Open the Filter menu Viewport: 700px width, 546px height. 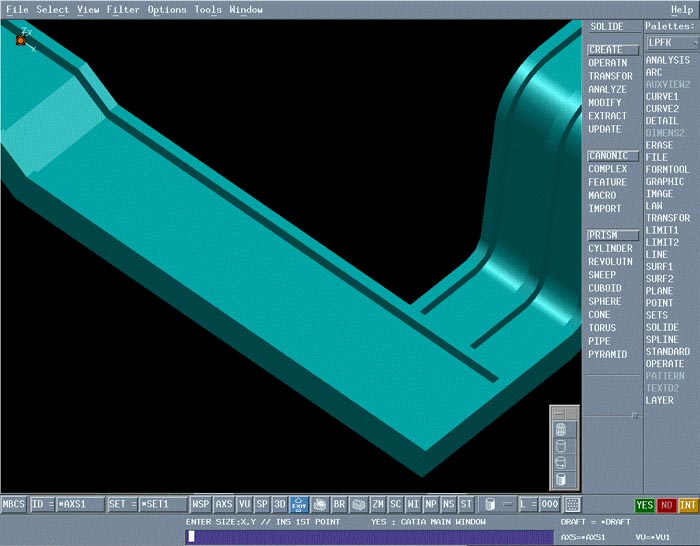tap(123, 9)
